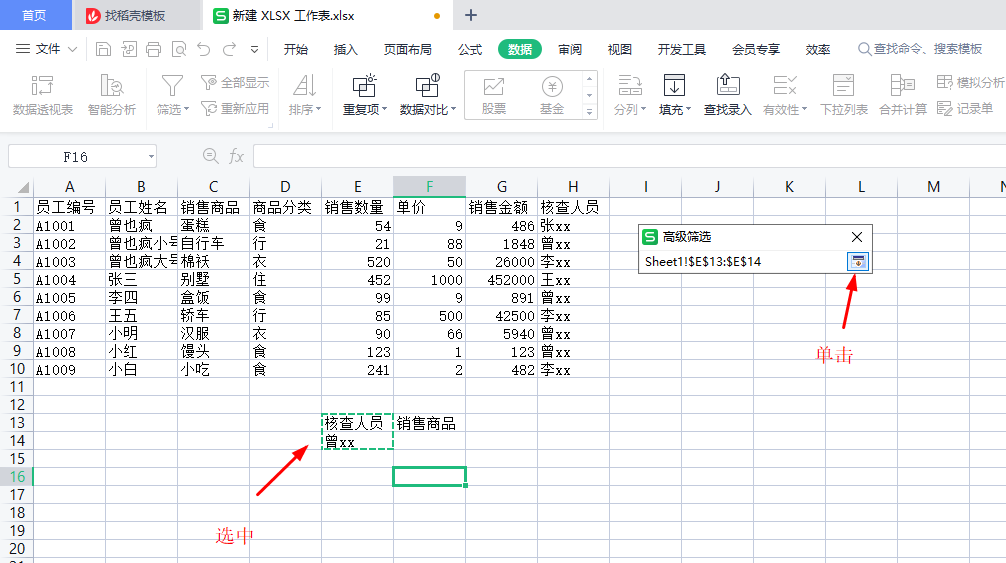
Task: Close the 高级筛选 dialog
Action: [857, 237]
